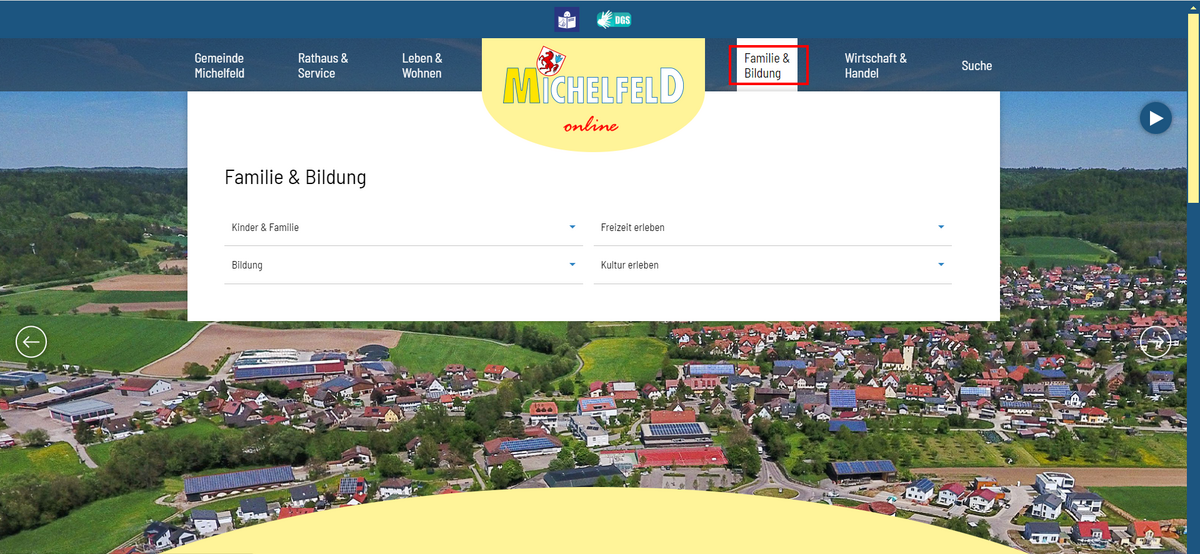
Task: Select Familie & Bildung menu item
Action: point(767,66)
